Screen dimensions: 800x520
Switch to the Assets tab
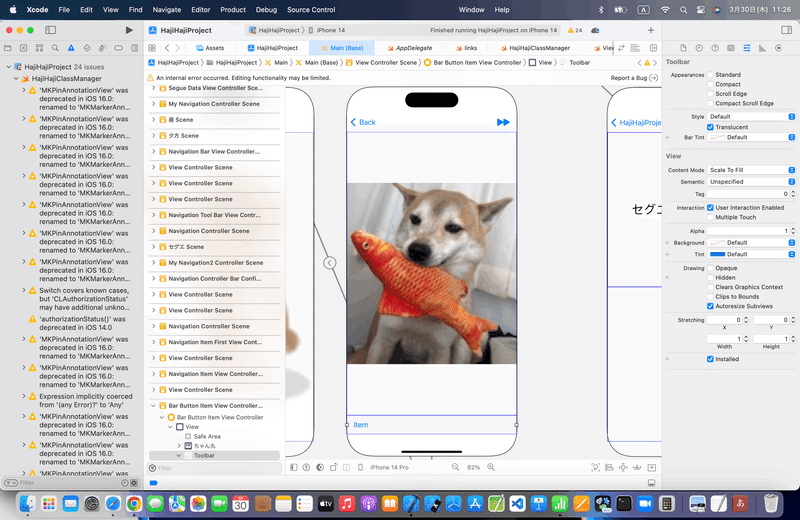click(210, 48)
